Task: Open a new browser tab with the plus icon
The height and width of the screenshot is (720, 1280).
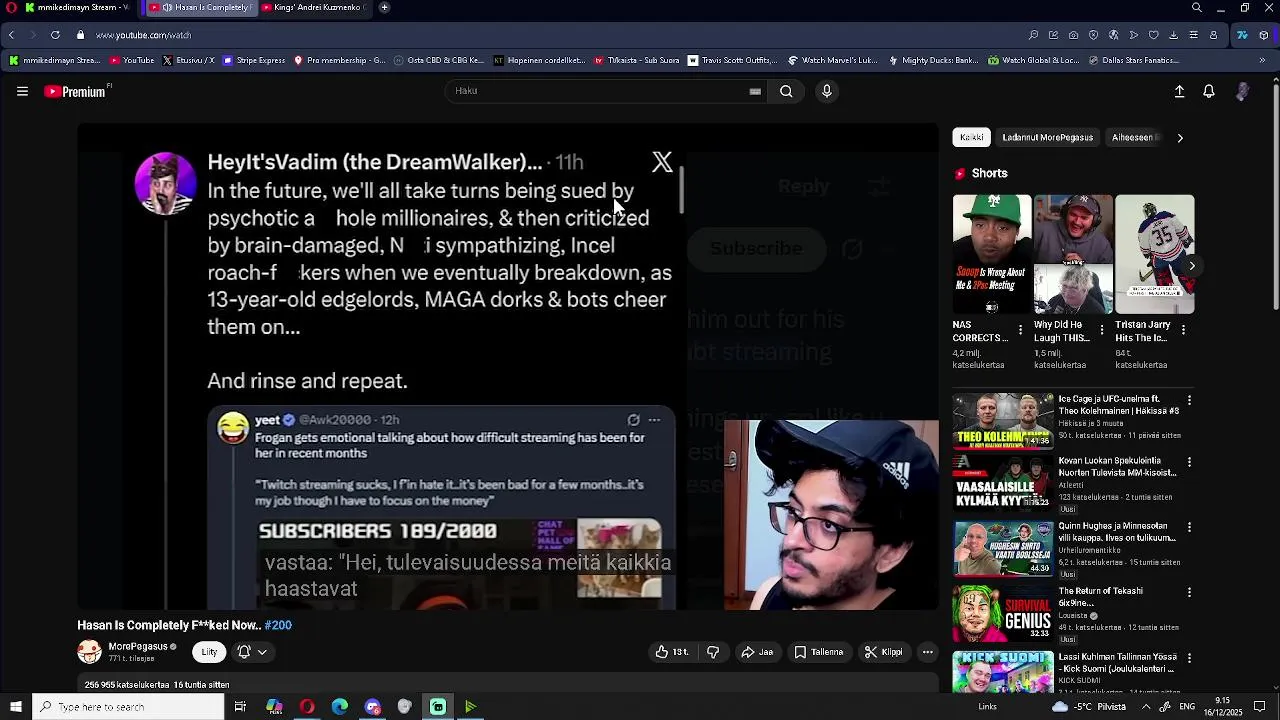Action: click(384, 7)
